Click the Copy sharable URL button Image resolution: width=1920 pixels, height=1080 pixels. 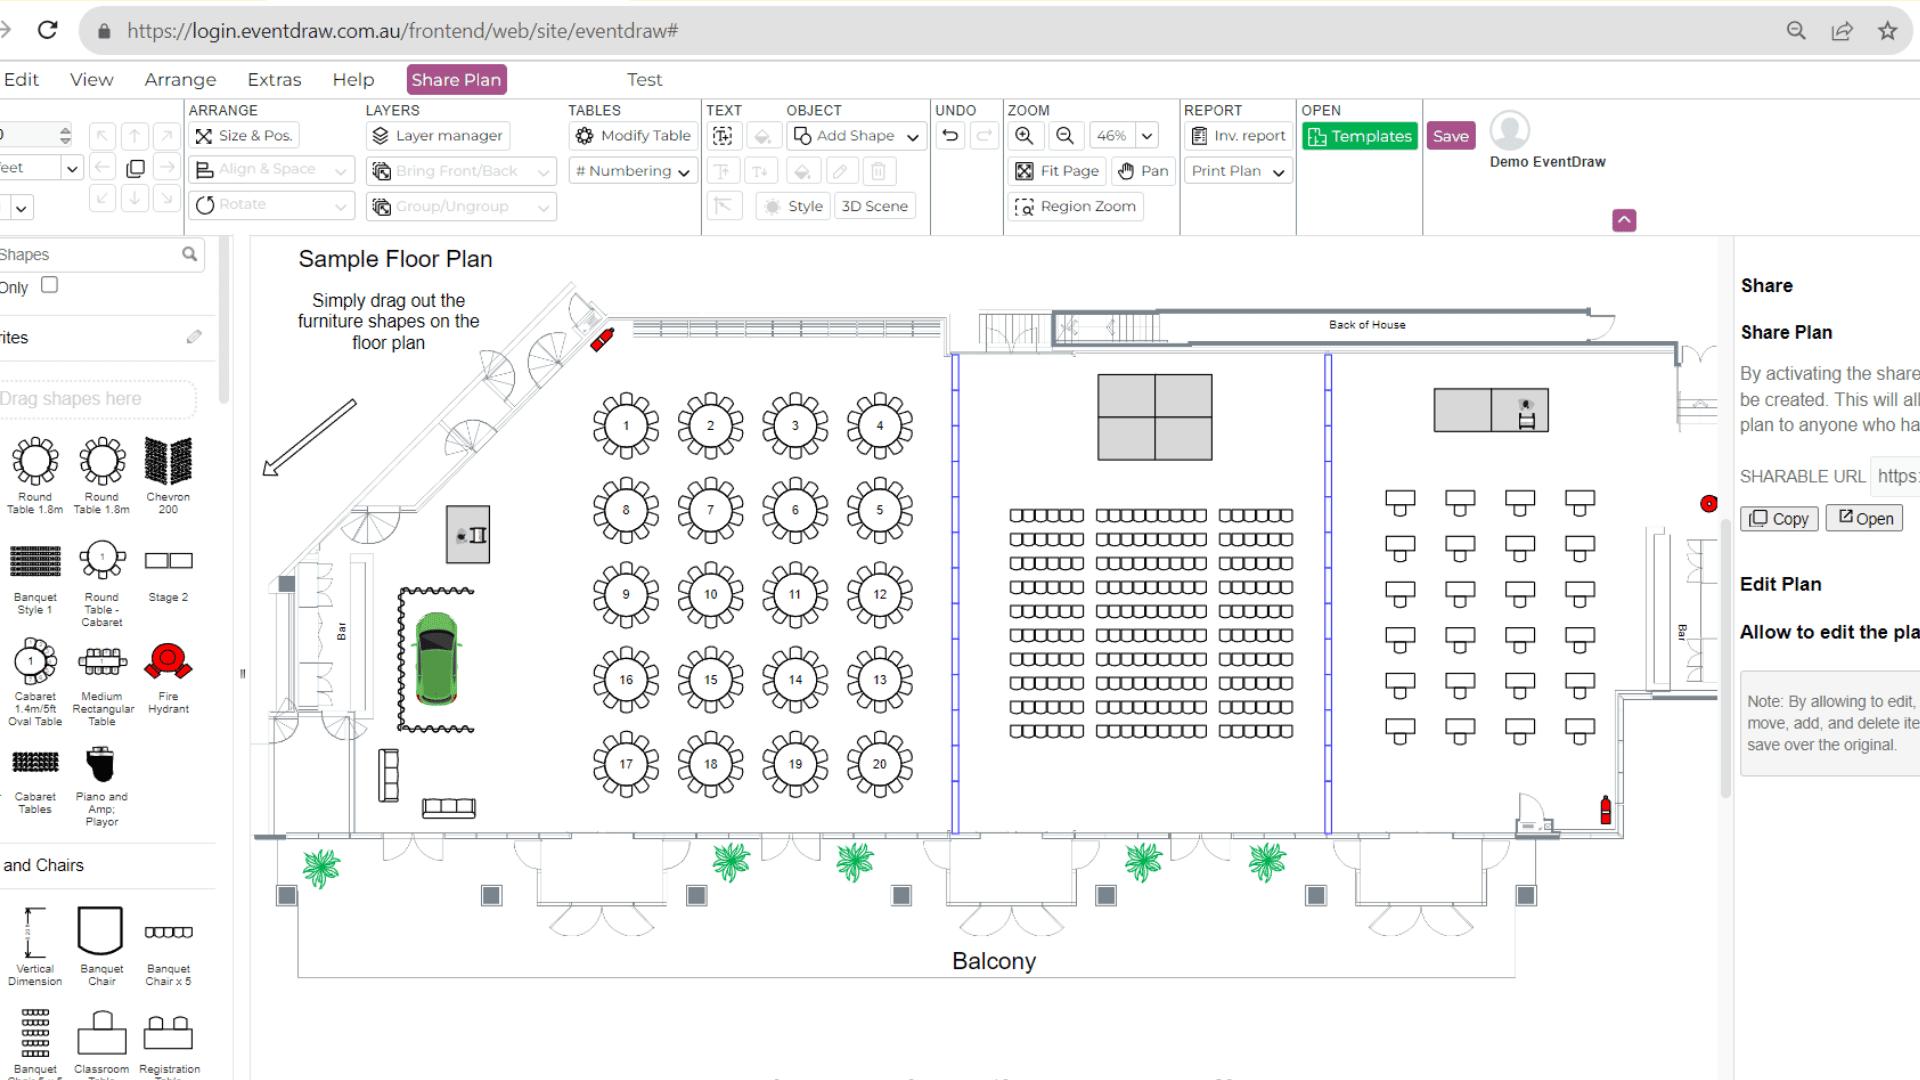pyautogui.click(x=1779, y=518)
